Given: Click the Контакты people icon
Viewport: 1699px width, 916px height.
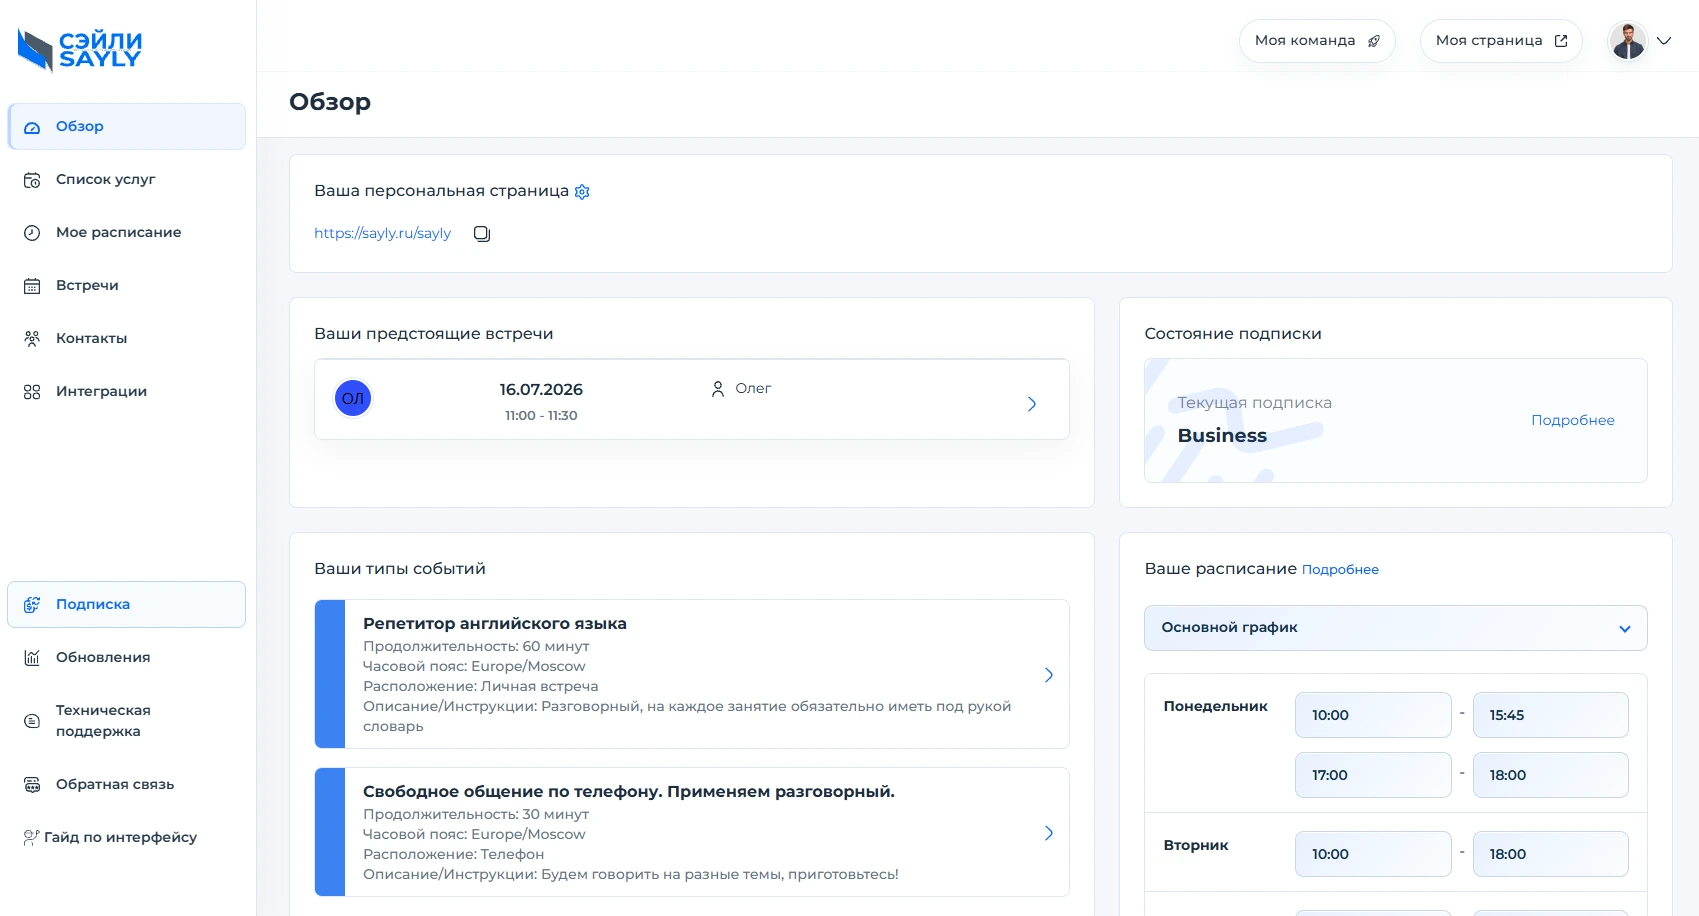Looking at the screenshot, I should click(x=32, y=339).
